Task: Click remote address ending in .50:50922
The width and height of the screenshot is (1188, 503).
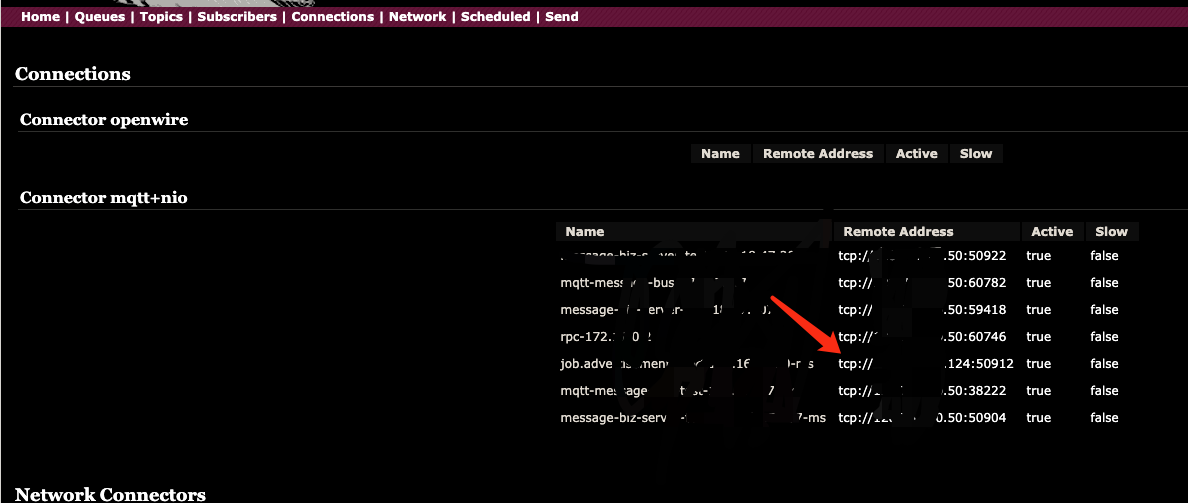Action: click(922, 256)
